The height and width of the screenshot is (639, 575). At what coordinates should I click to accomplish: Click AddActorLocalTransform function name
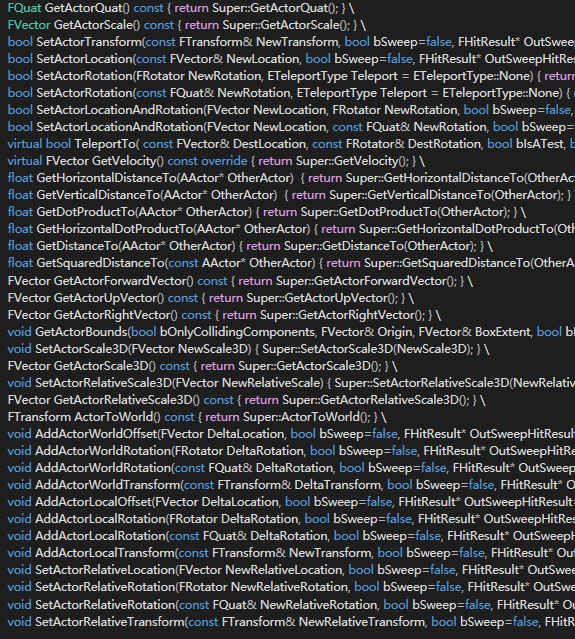104,553
